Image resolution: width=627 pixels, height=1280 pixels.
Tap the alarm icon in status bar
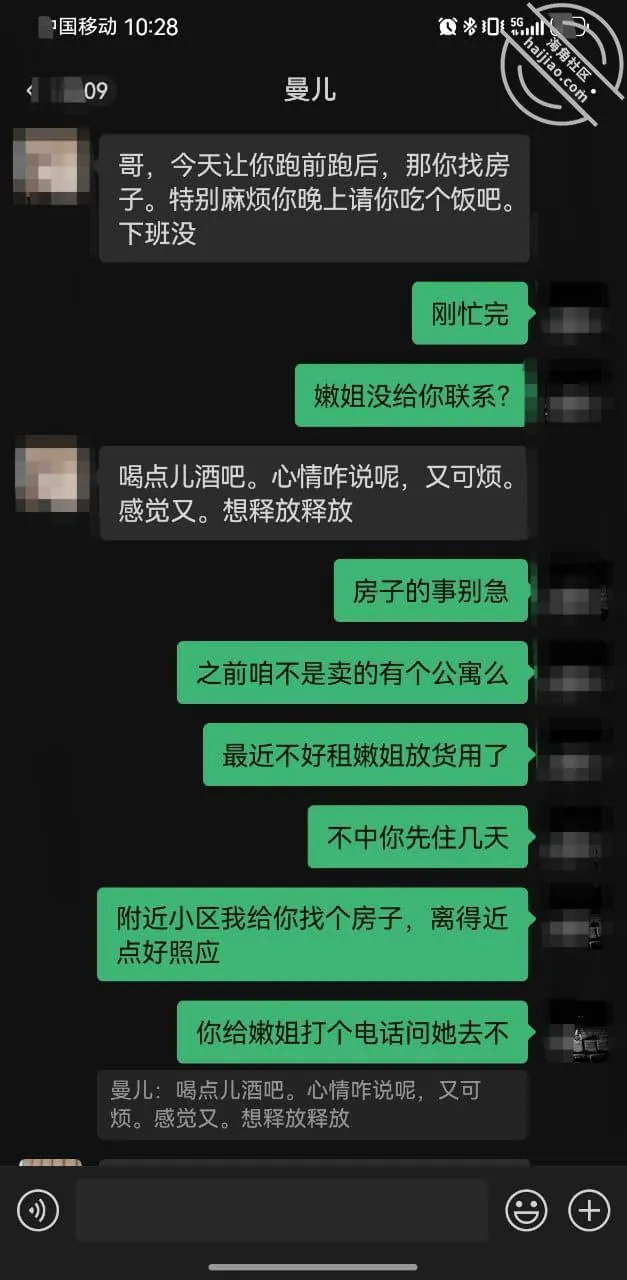447,27
